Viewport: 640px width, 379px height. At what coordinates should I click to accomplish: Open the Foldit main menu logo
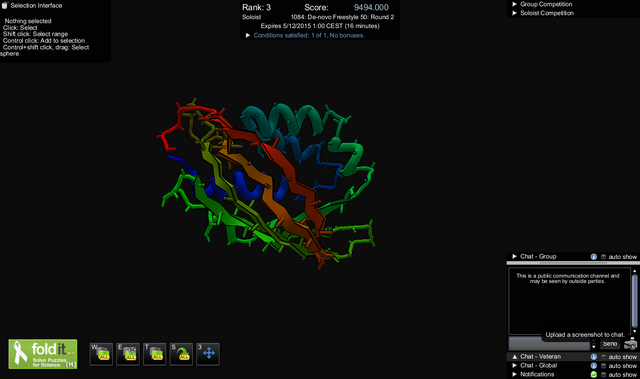click(x=43, y=354)
